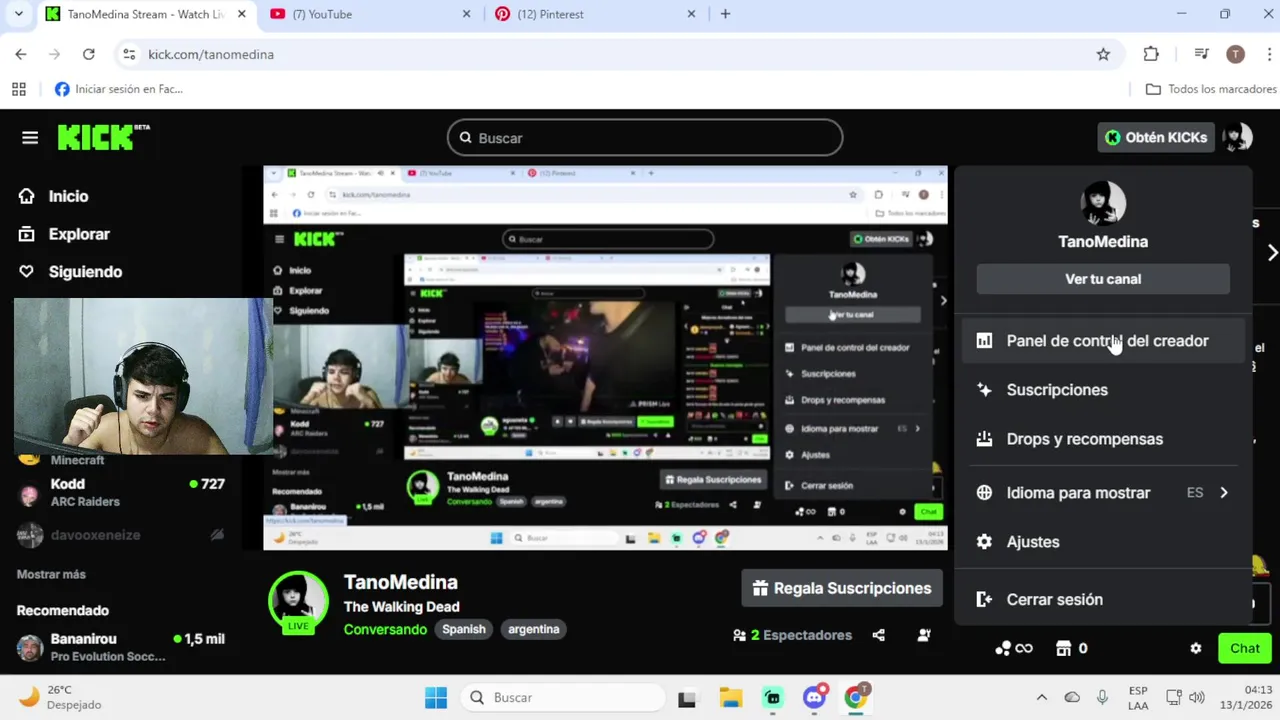Open Panel de control del creador
This screenshot has height=720, width=1280.
(1103, 341)
